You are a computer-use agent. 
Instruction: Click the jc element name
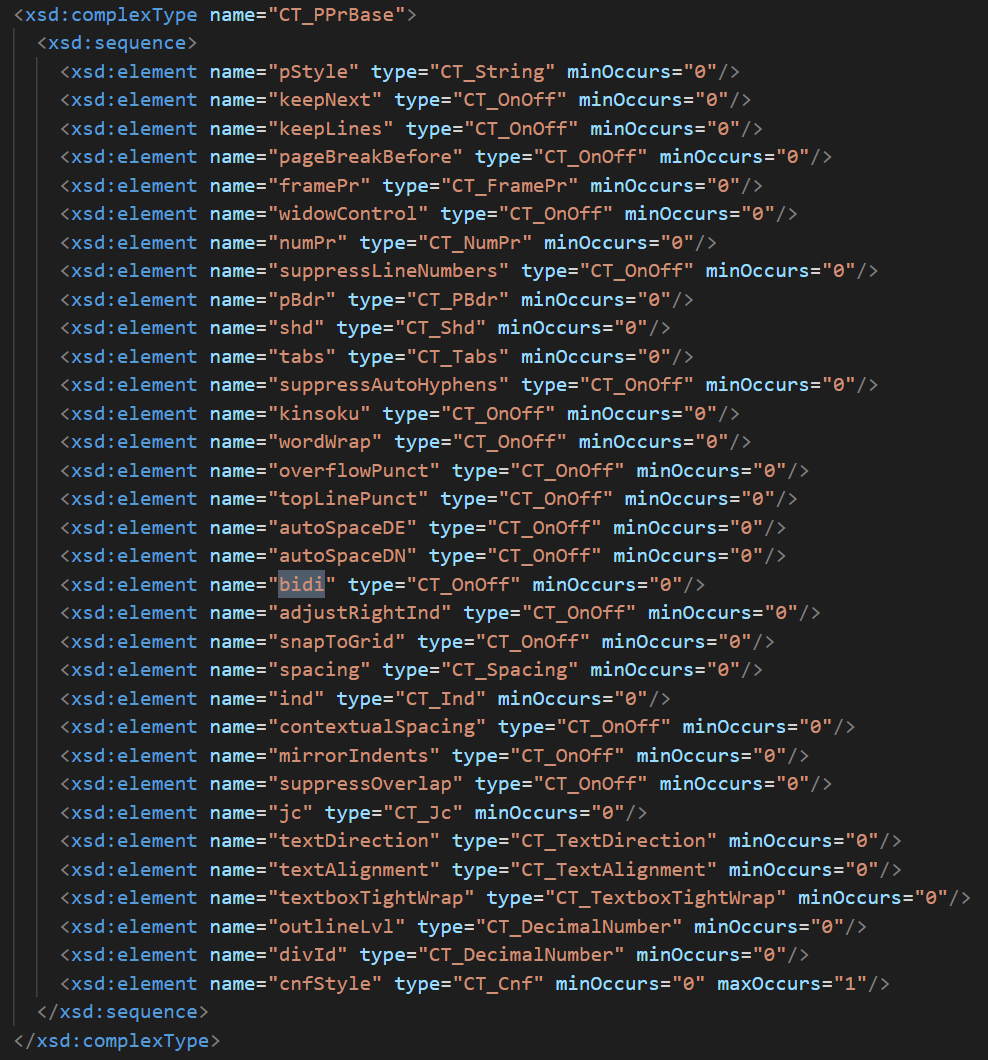pos(290,813)
